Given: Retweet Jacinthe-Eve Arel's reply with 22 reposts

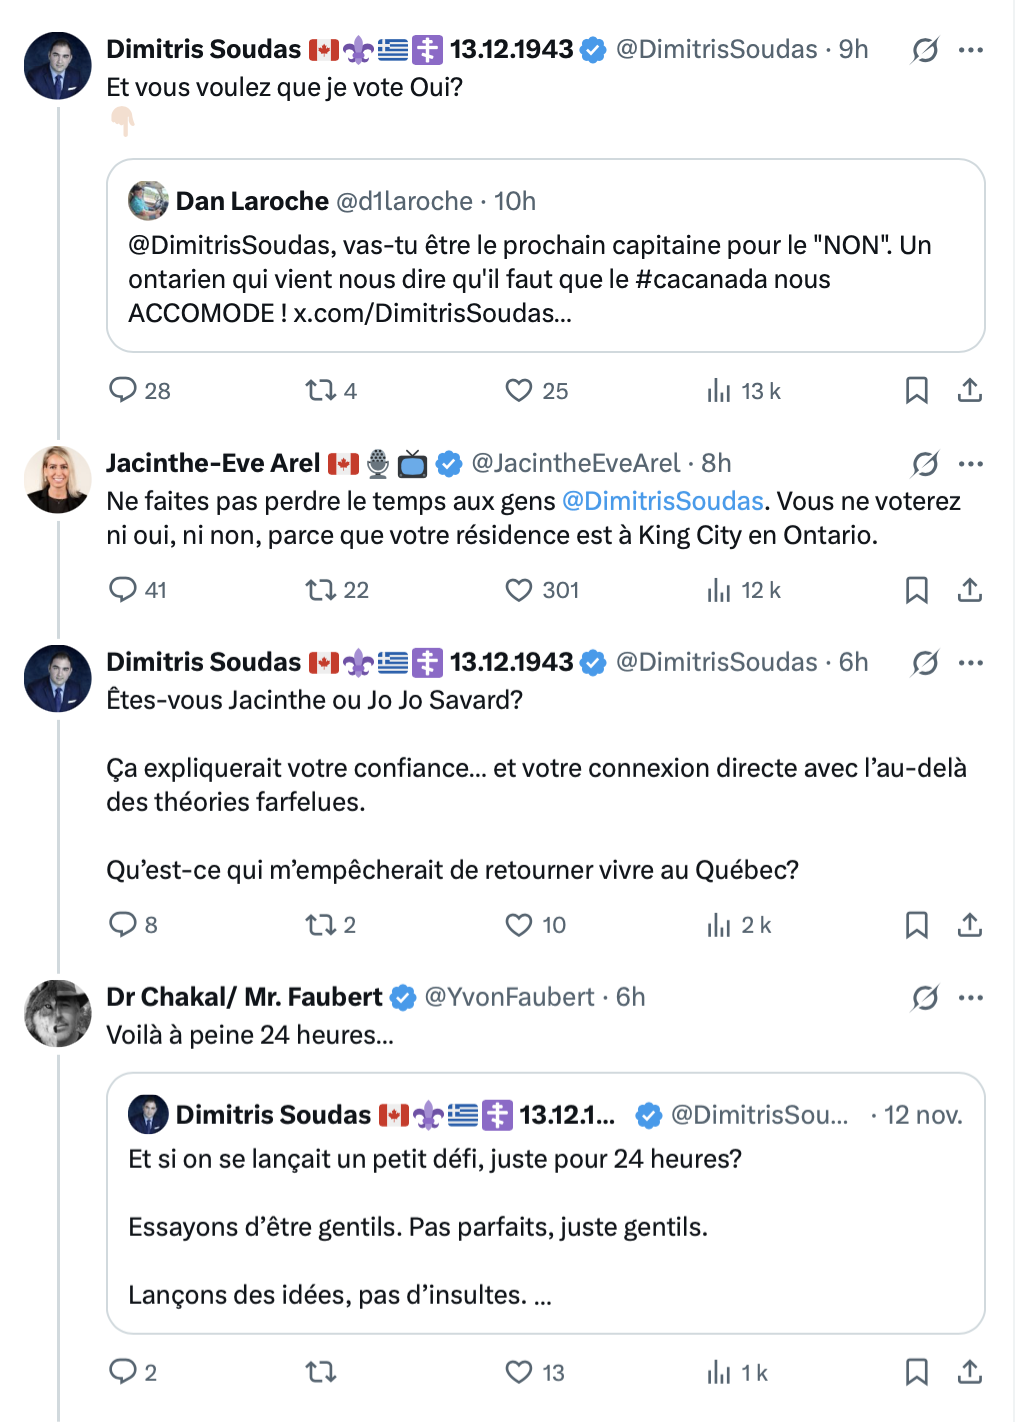Looking at the screenshot, I should (321, 590).
